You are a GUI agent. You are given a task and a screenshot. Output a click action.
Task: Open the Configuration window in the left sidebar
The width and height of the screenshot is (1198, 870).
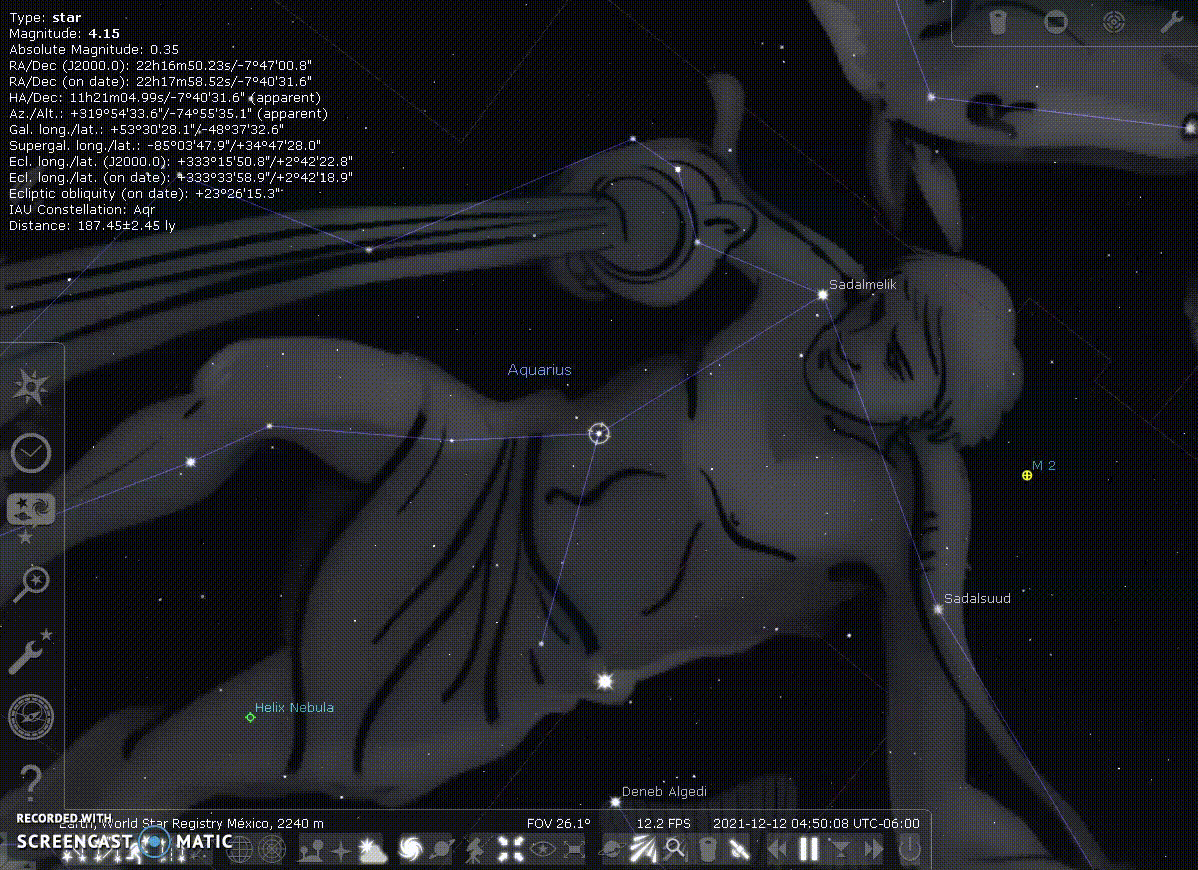pos(31,652)
